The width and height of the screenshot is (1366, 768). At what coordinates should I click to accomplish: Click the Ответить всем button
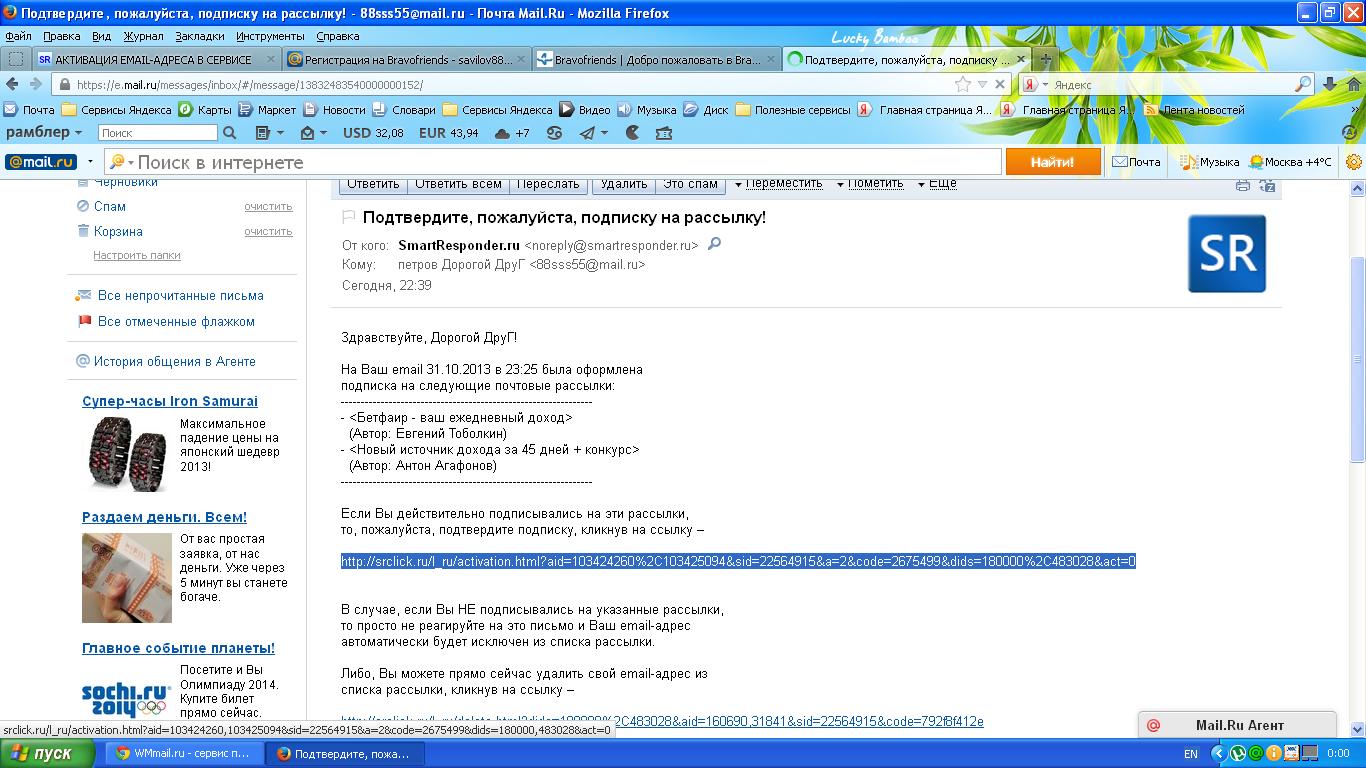coord(458,184)
